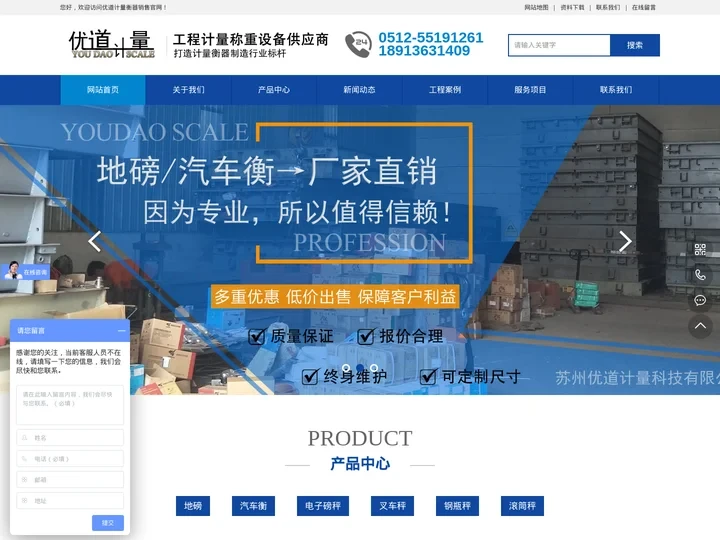The height and width of the screenshot is (540, 720).
Task: Click the mobile number 18913631409
Action: tap(424, 51)
